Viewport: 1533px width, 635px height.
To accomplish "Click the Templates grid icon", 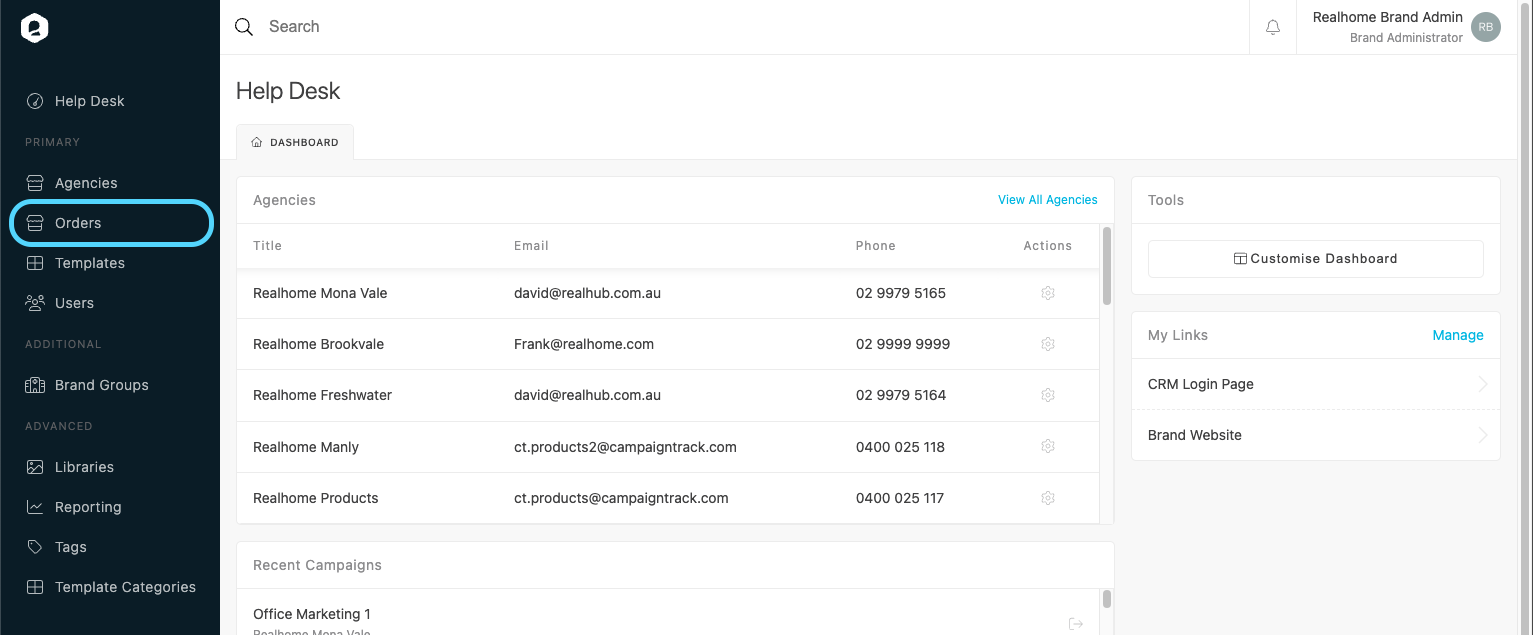I will click(x=35, y=263).
